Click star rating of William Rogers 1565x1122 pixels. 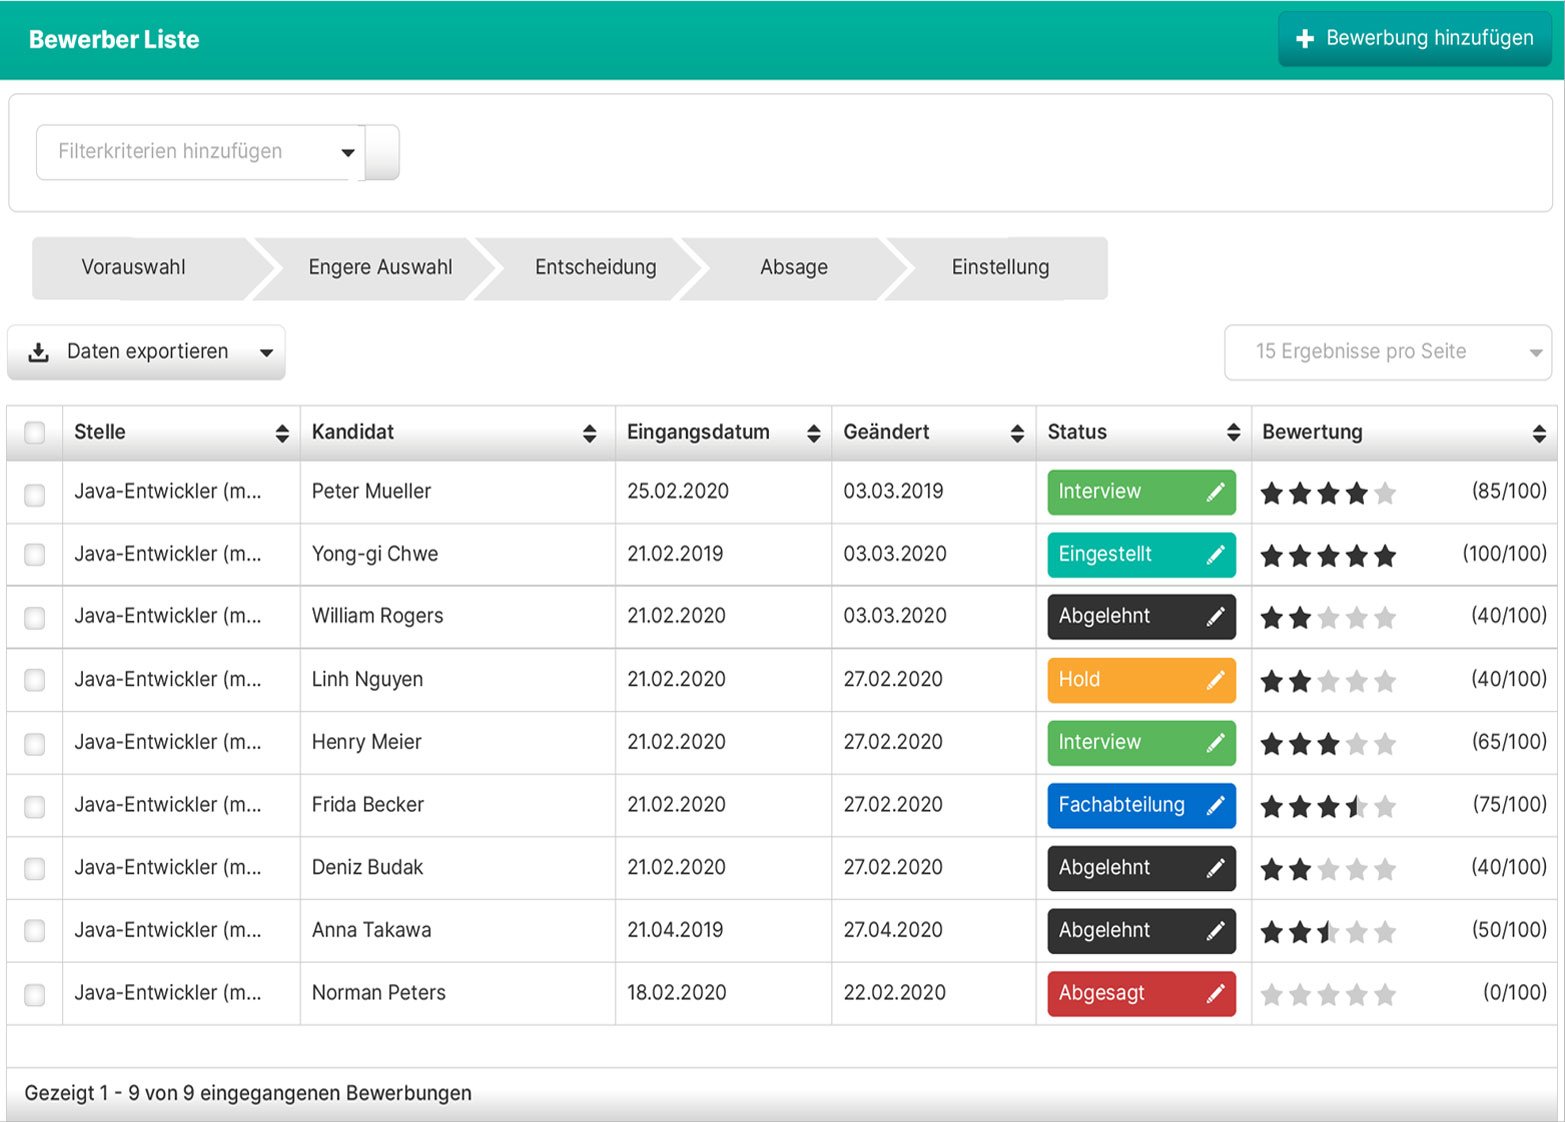pos(1328,618)
